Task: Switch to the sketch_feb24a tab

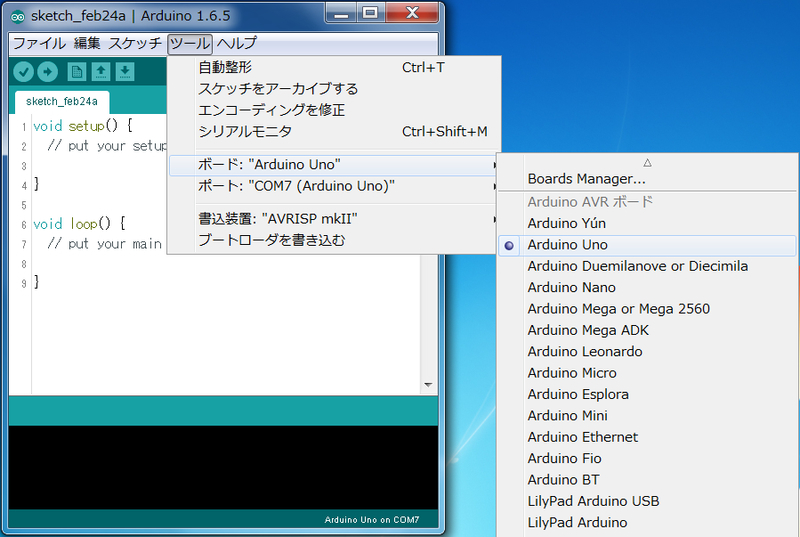Action: pos(62,102)
